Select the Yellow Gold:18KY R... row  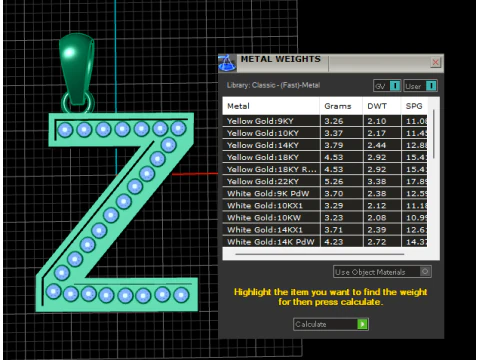click(325, 169)
